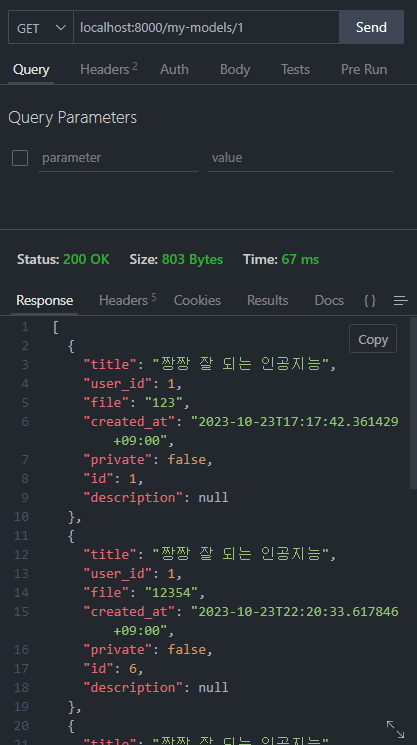Click line number 10
This screenshot has height=745, width=417.
pos(21,516)
